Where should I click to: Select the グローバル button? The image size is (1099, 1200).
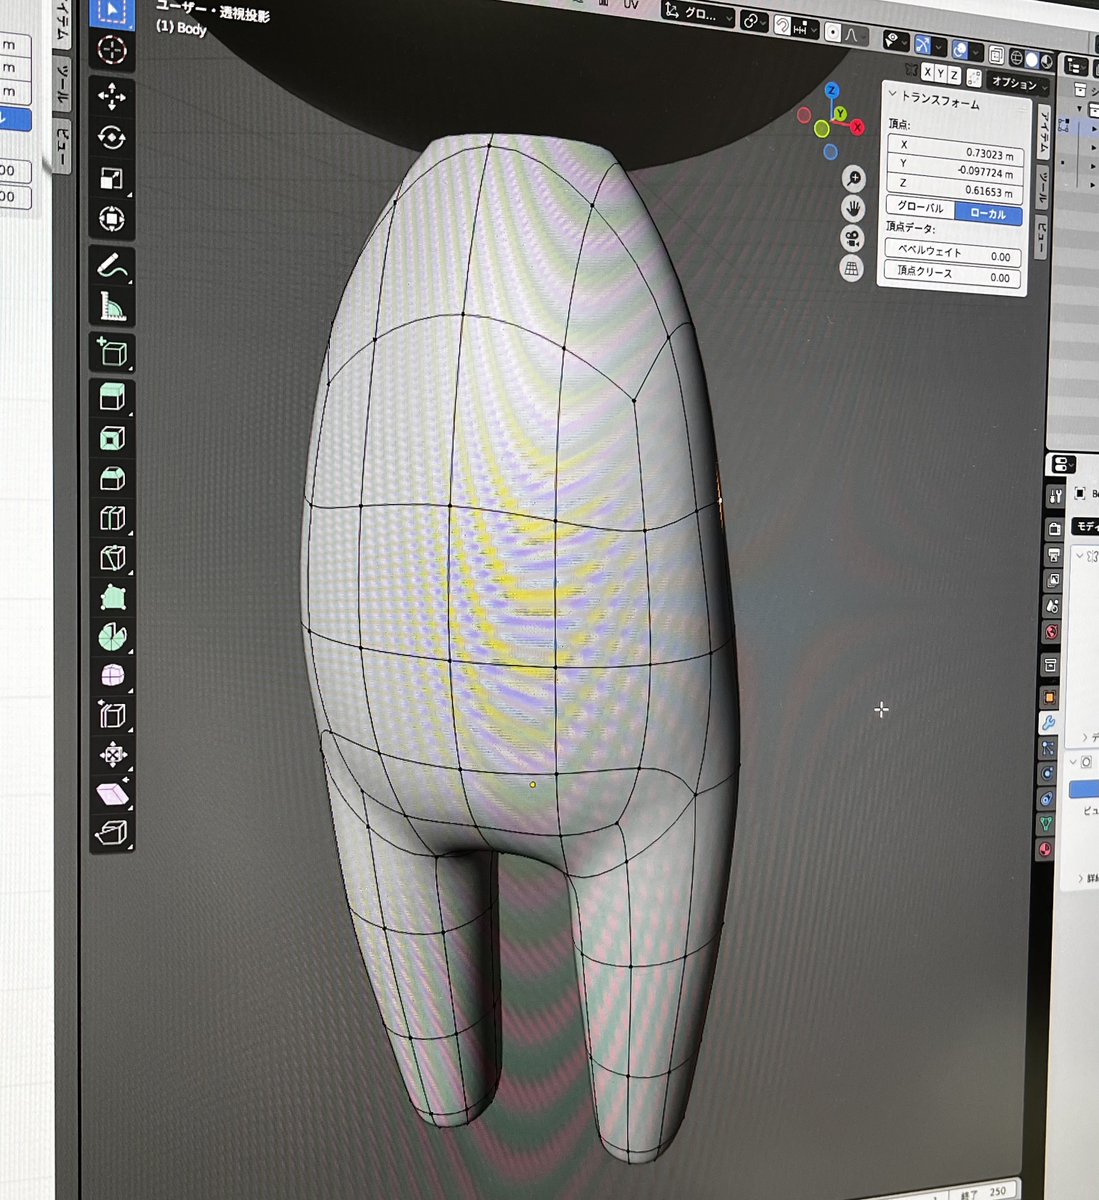(920, 207)
